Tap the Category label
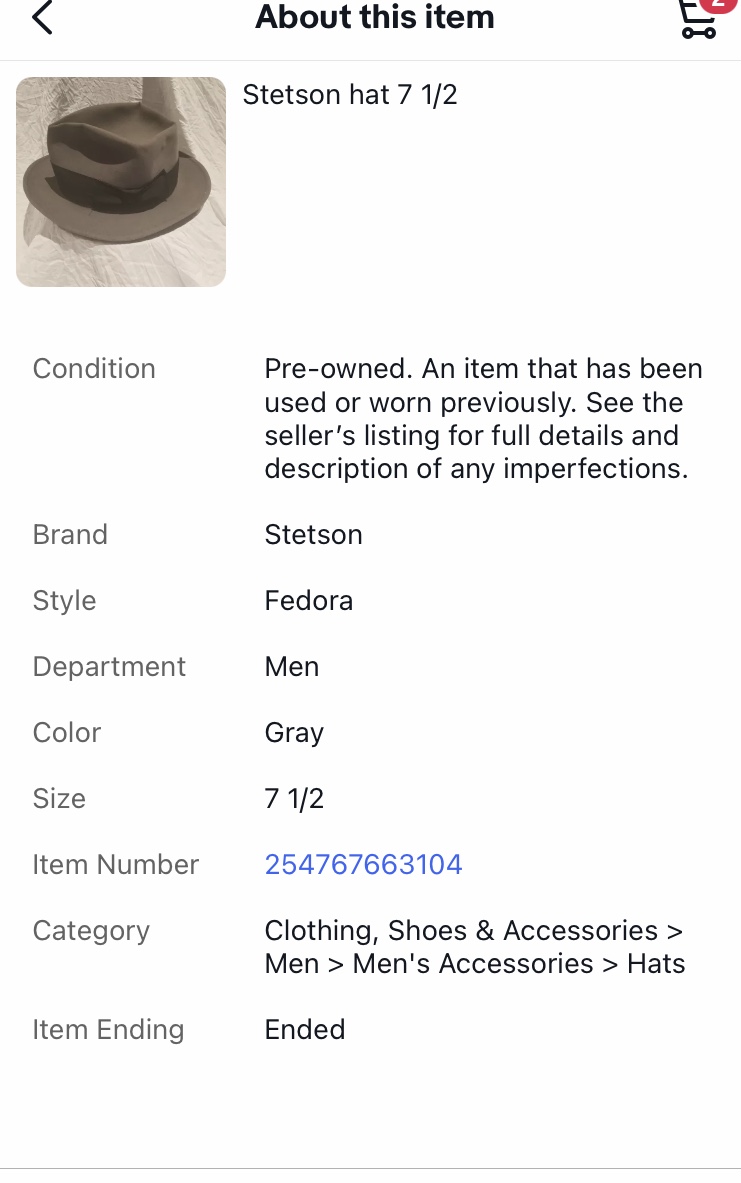The image size is (741, 1183). (x=91, y=931)
